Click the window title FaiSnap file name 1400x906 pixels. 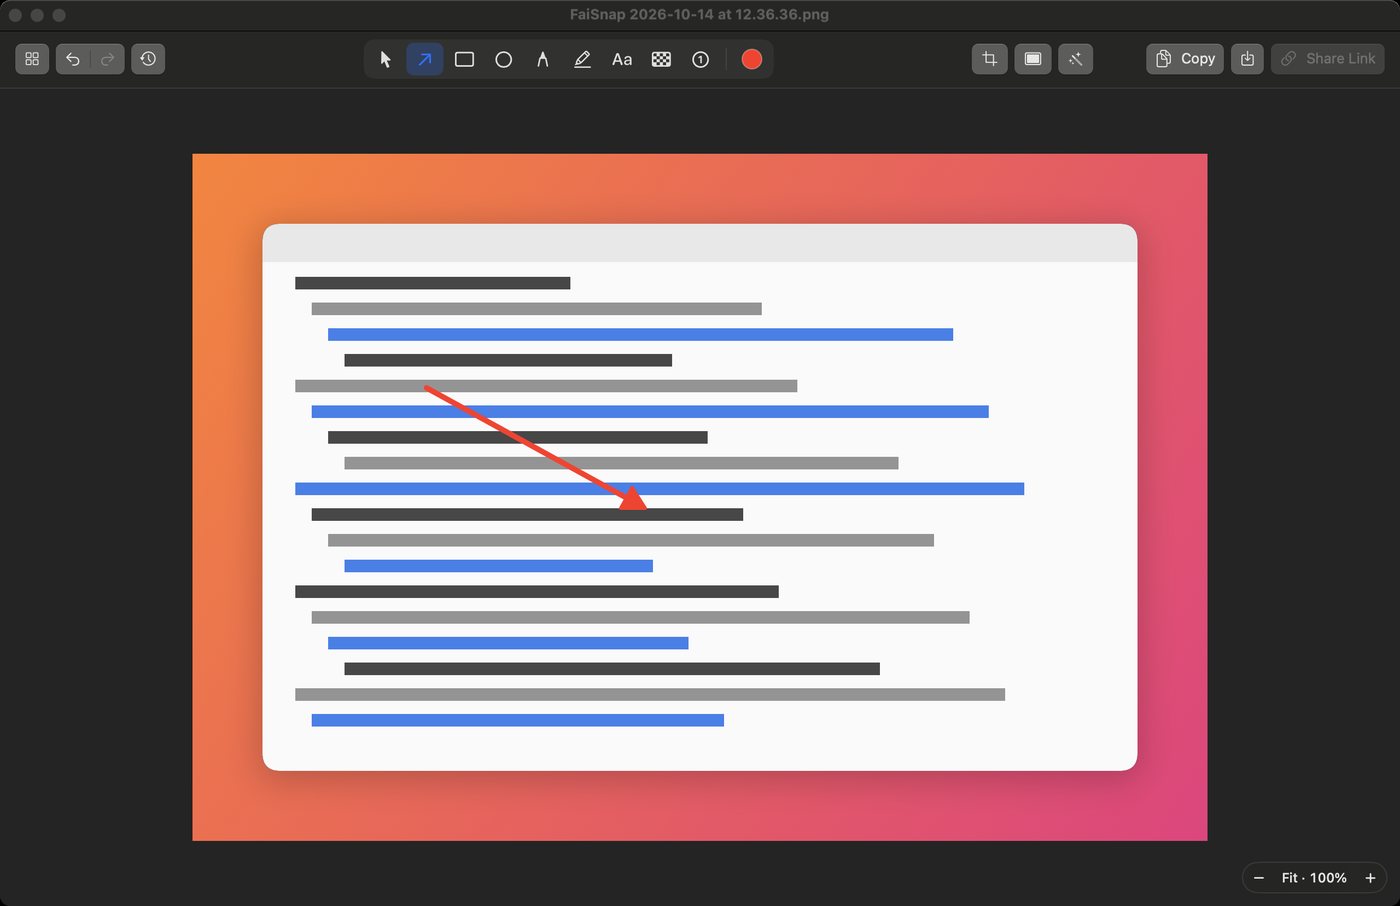[699, 14]
